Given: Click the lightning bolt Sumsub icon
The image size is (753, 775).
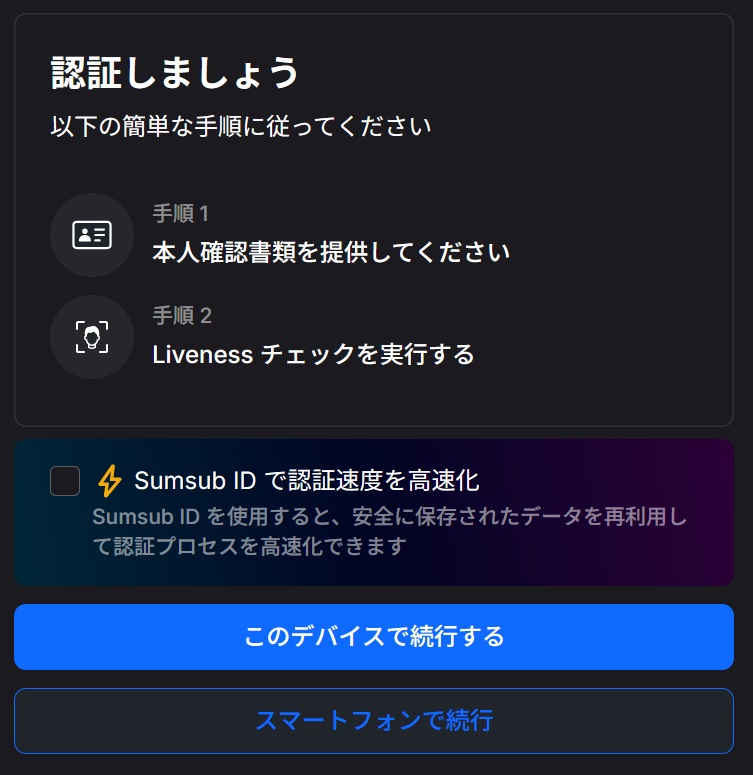Looking at the screenshot, I should click(109, 481).
